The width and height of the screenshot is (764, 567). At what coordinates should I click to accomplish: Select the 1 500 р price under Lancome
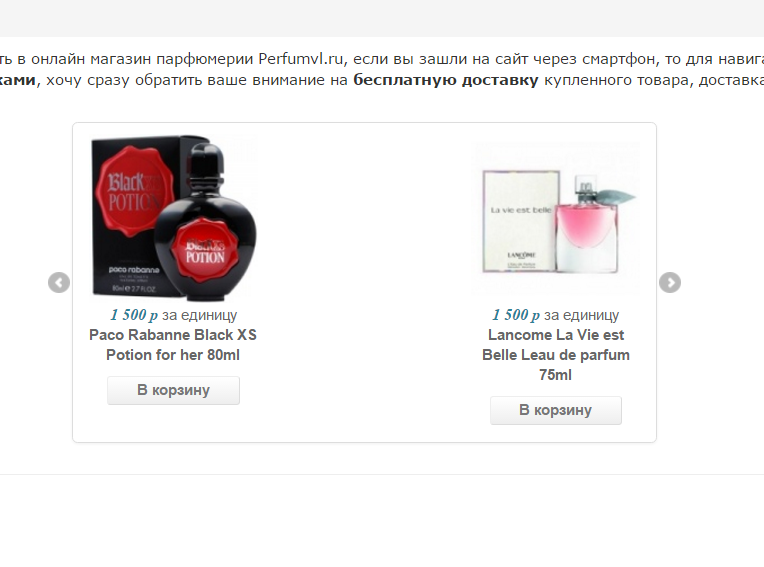click(516, 315)
